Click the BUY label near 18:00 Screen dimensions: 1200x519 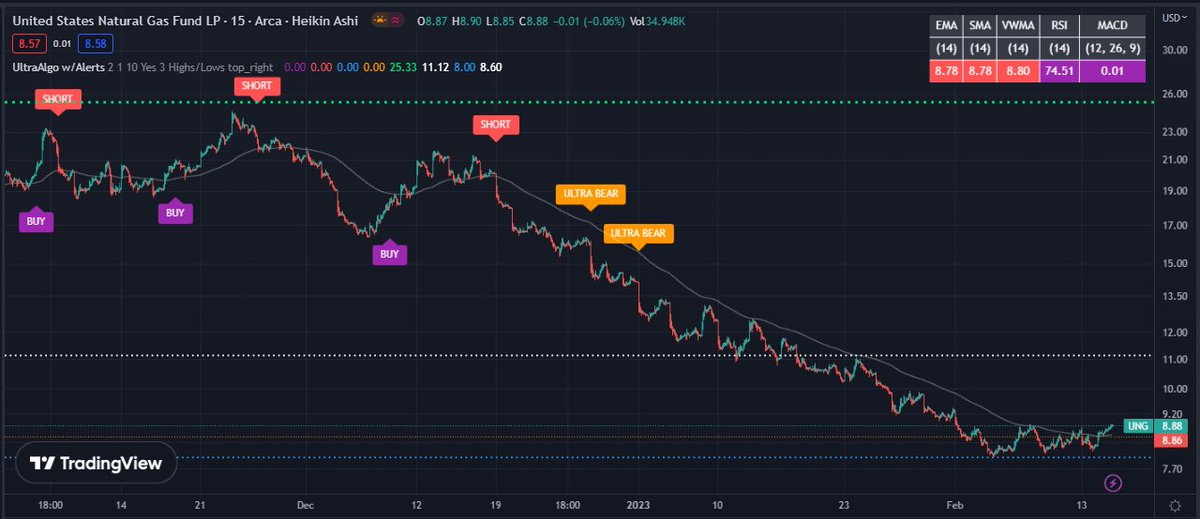(36, 220)
